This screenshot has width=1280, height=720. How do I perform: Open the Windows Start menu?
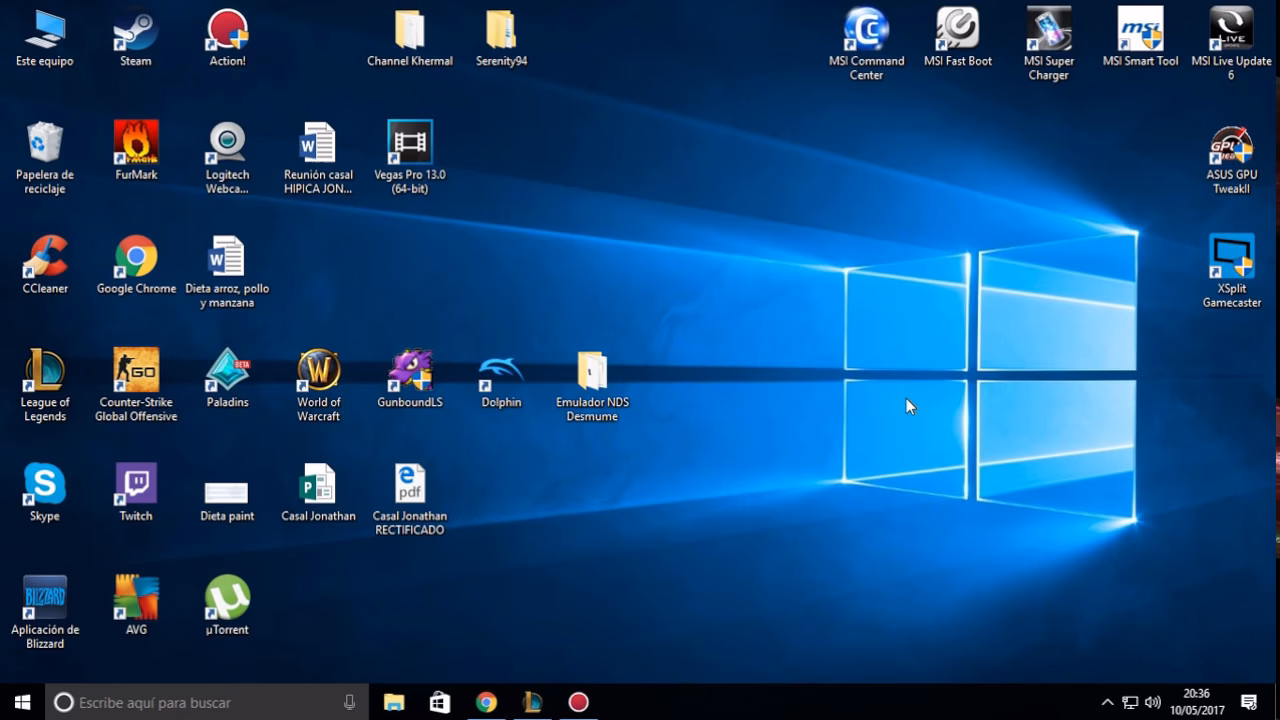click(22, 702)
